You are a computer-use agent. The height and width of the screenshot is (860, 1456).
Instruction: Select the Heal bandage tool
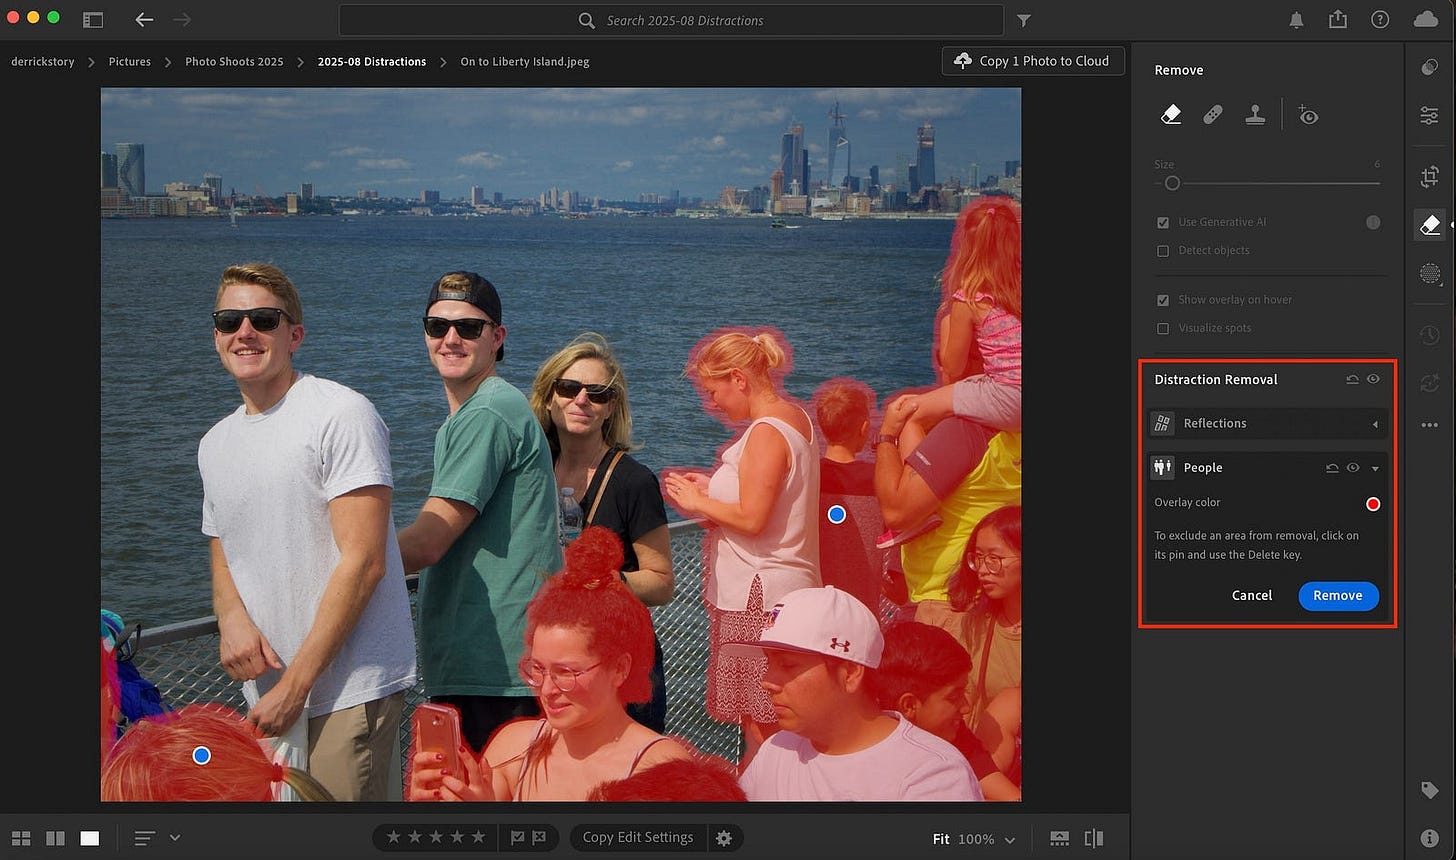pyautogui.click(x=1212, y=115)
